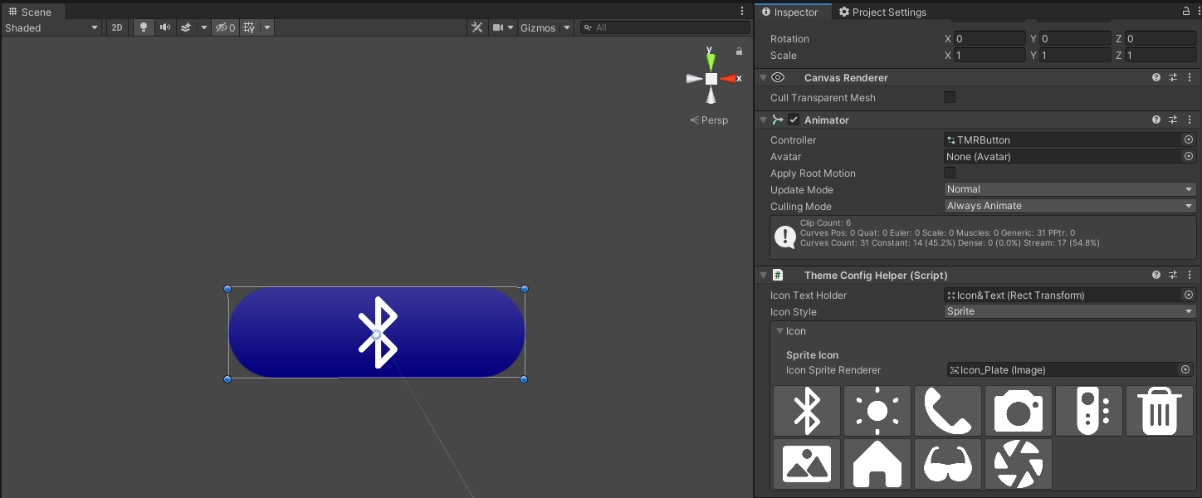The height and width of the screenshot is (498, 1202).
Task: Open the Culling Mode dropdown
Action: pos(1069,206)
